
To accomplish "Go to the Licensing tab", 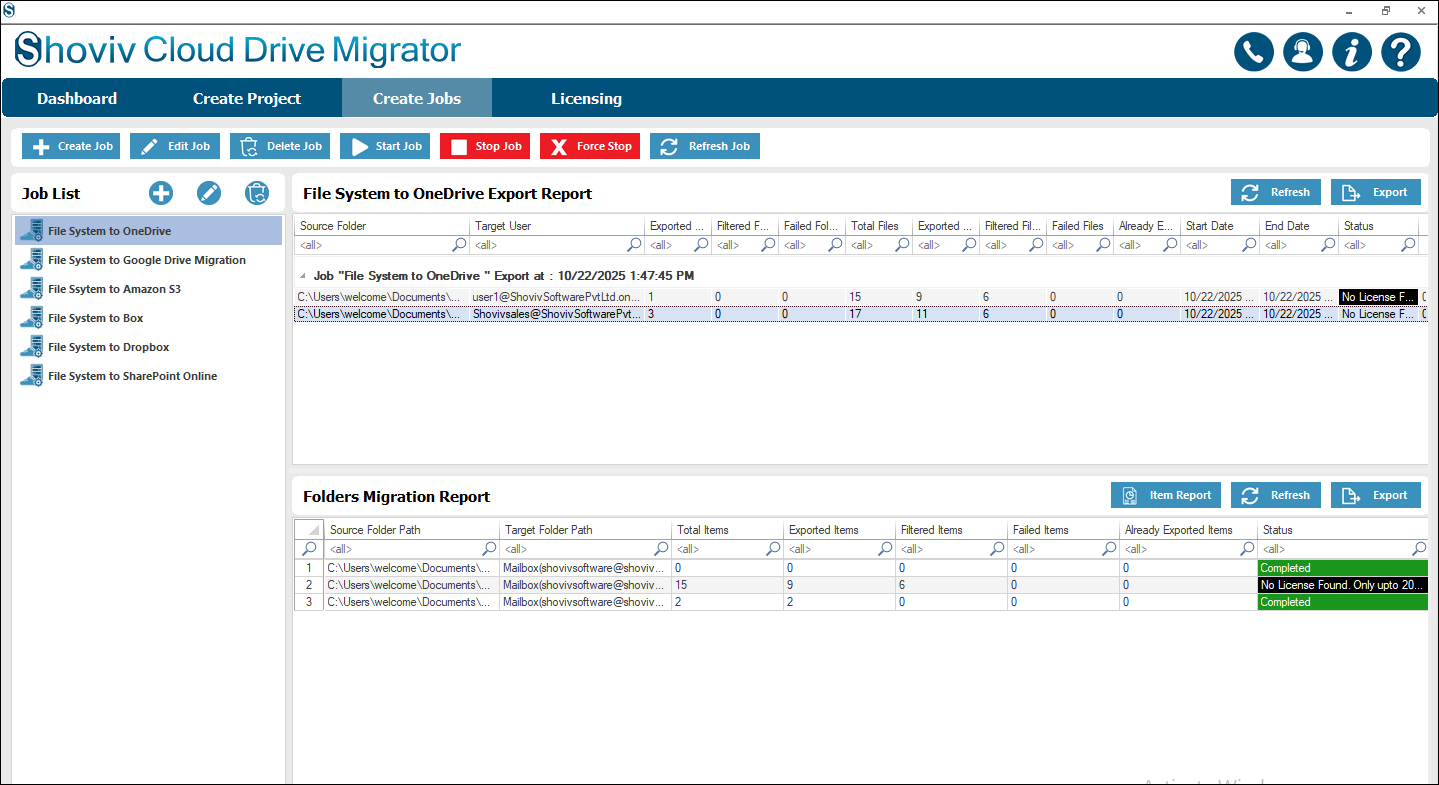I will pos(586,98).
